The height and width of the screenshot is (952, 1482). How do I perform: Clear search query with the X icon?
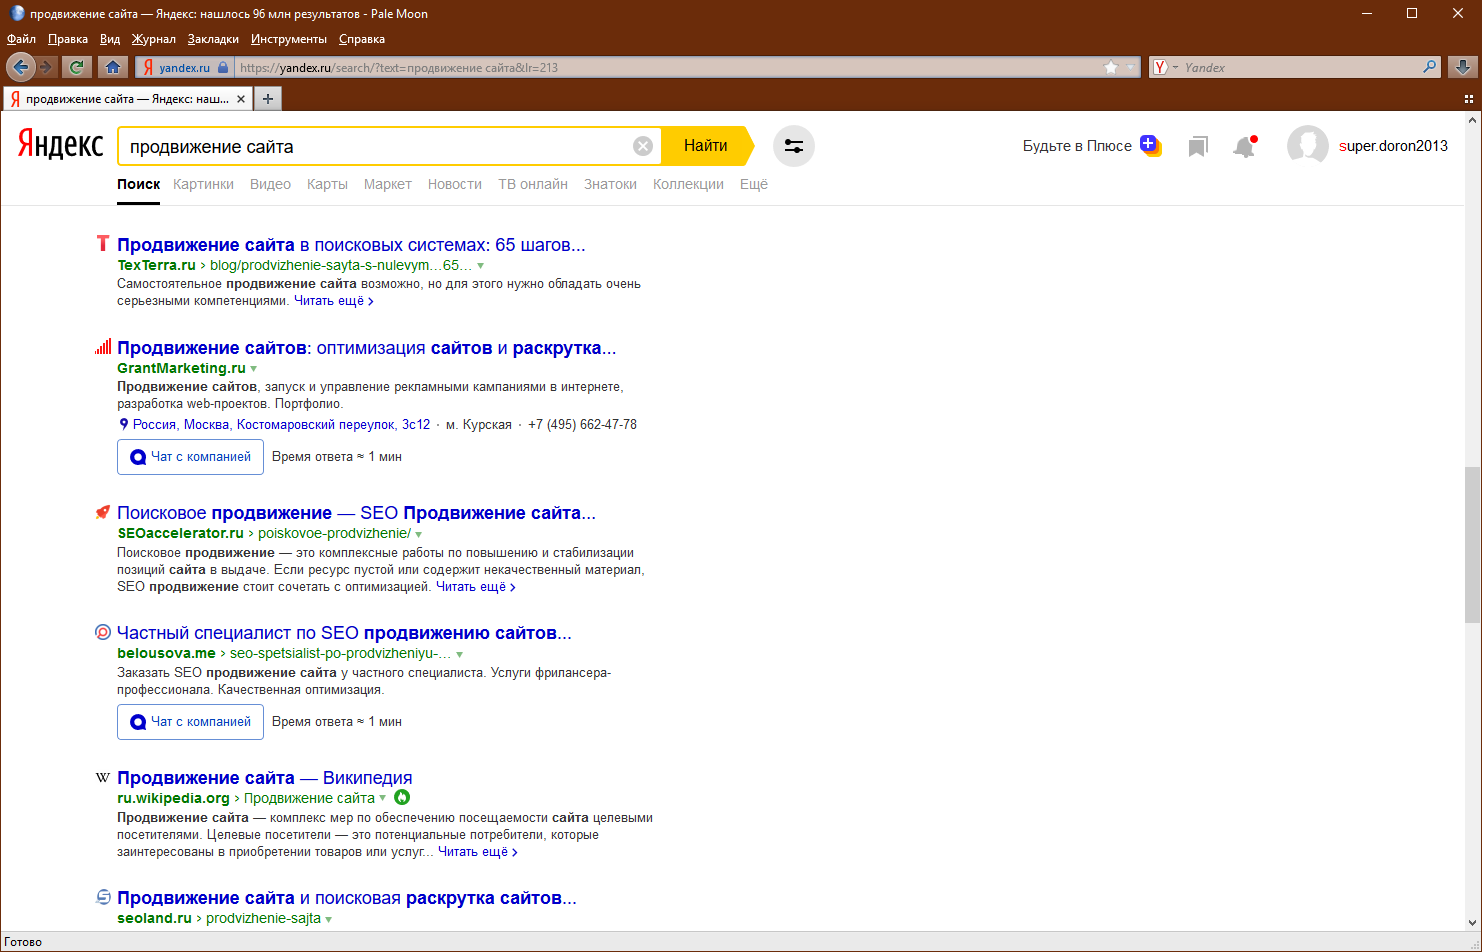coord(643,146)
